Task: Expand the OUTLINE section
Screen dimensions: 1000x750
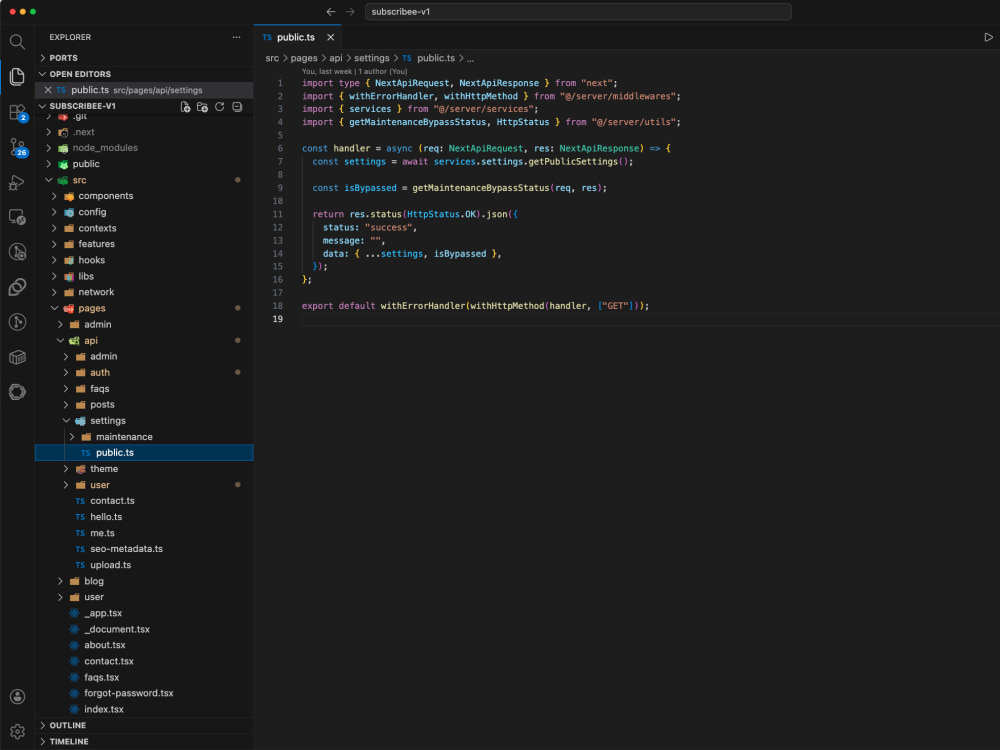Action: click(144, 725)
